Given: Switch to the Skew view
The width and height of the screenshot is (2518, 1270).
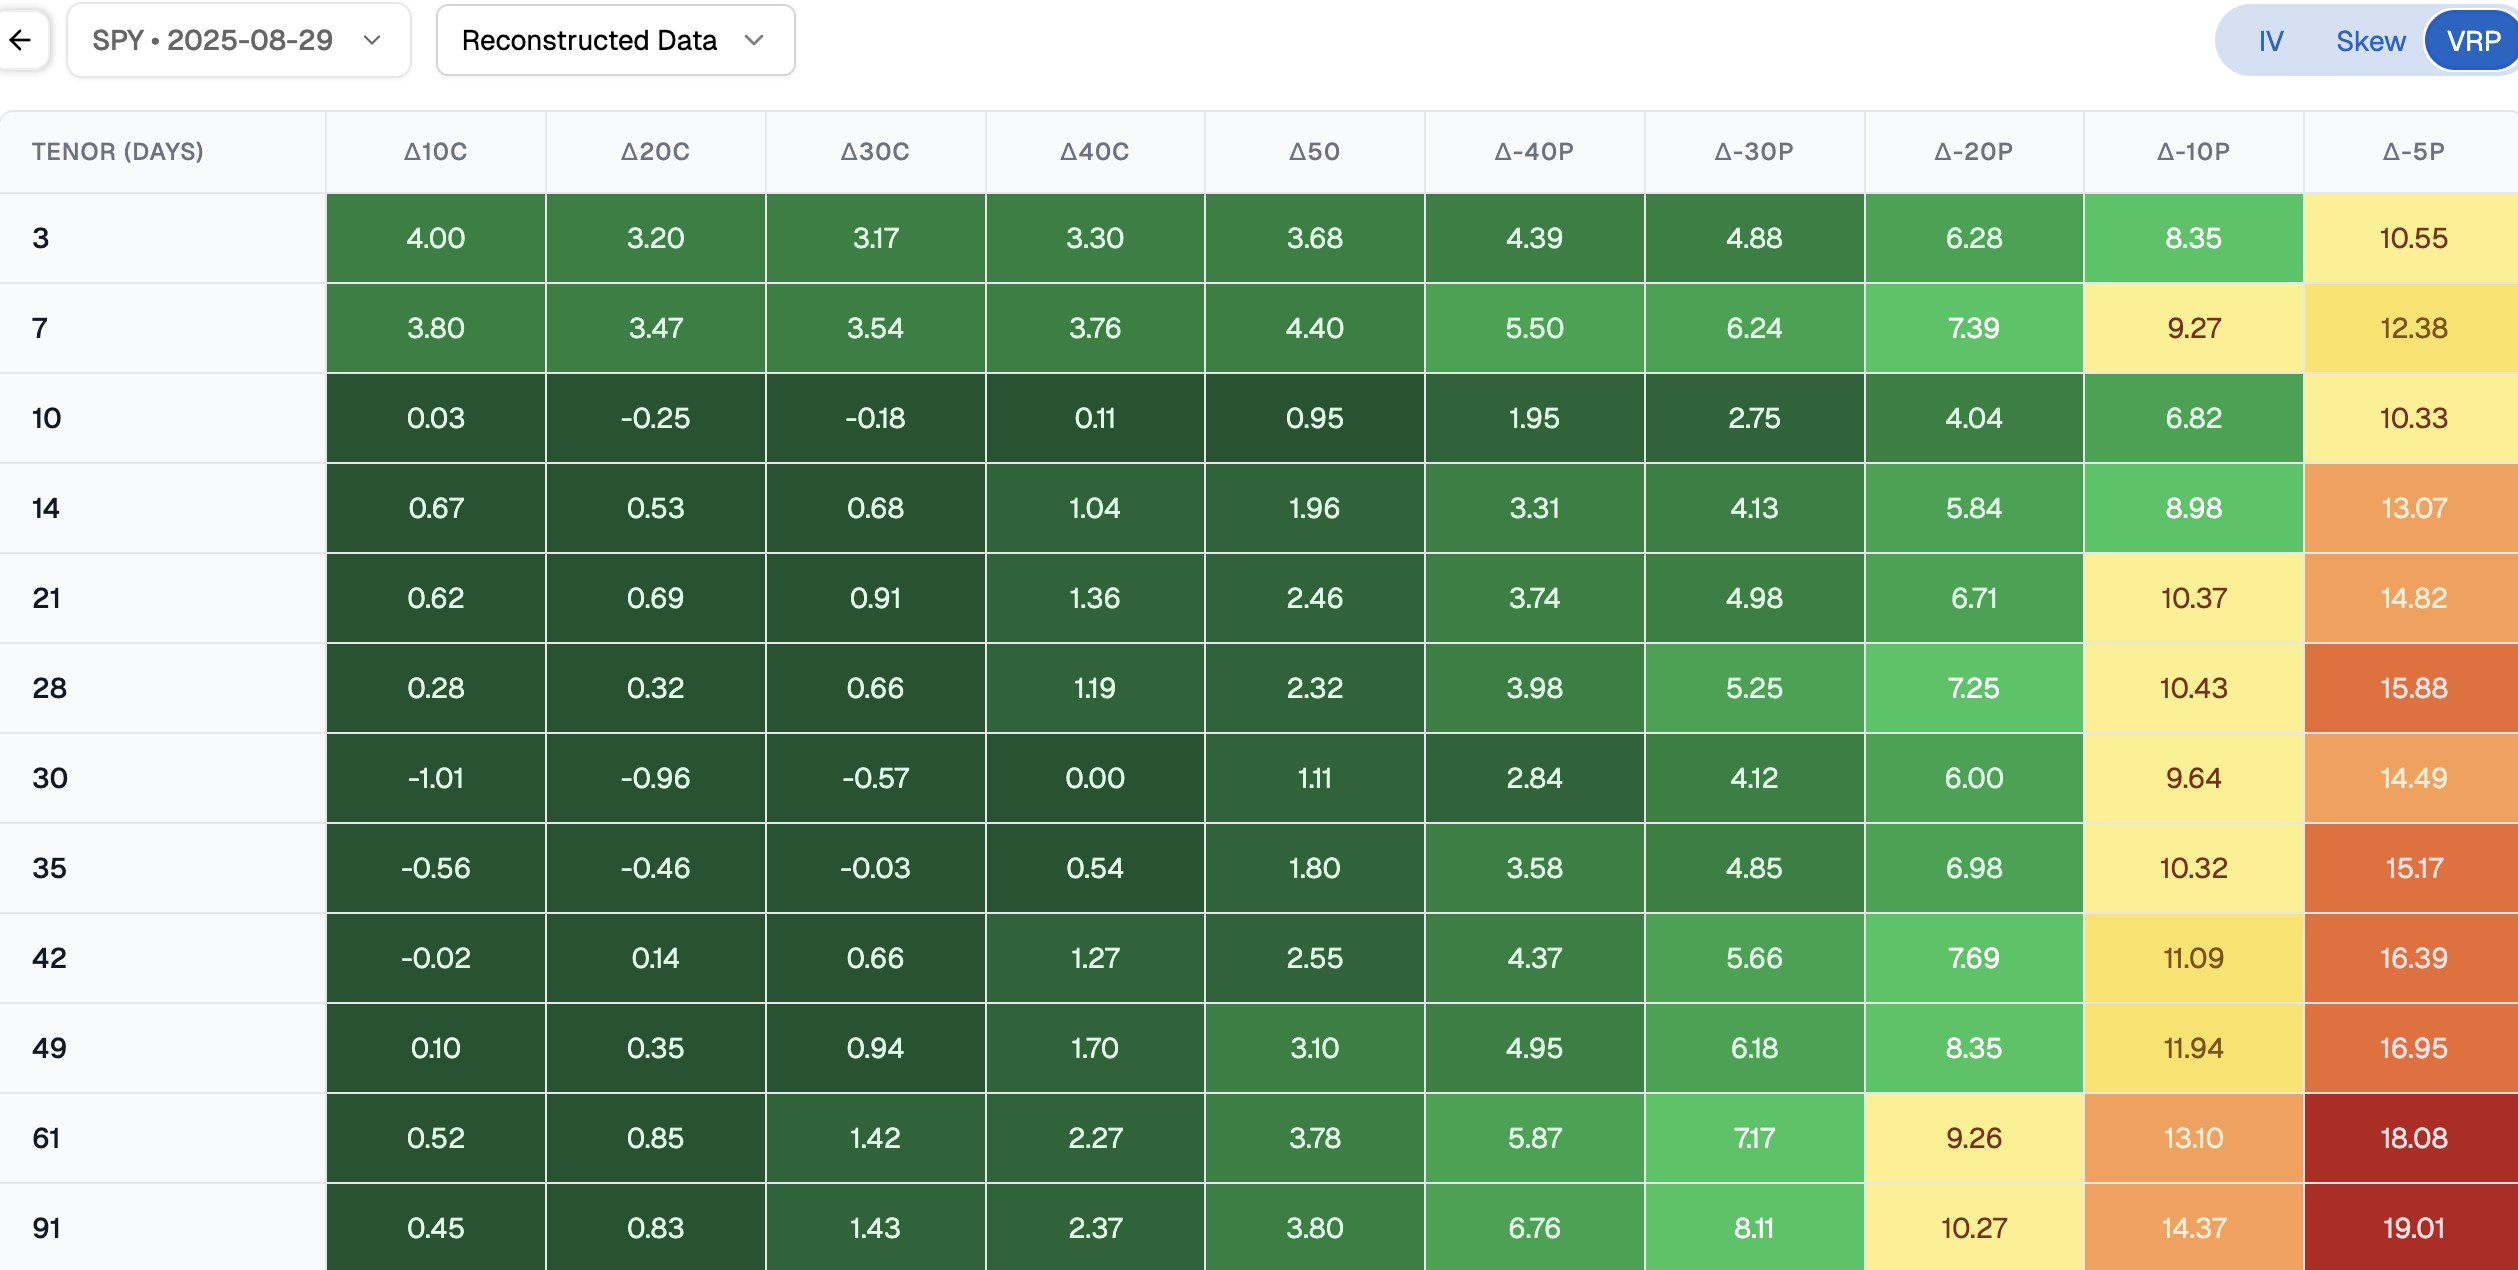Looking at the screenshot, I should pos(2370,41).
